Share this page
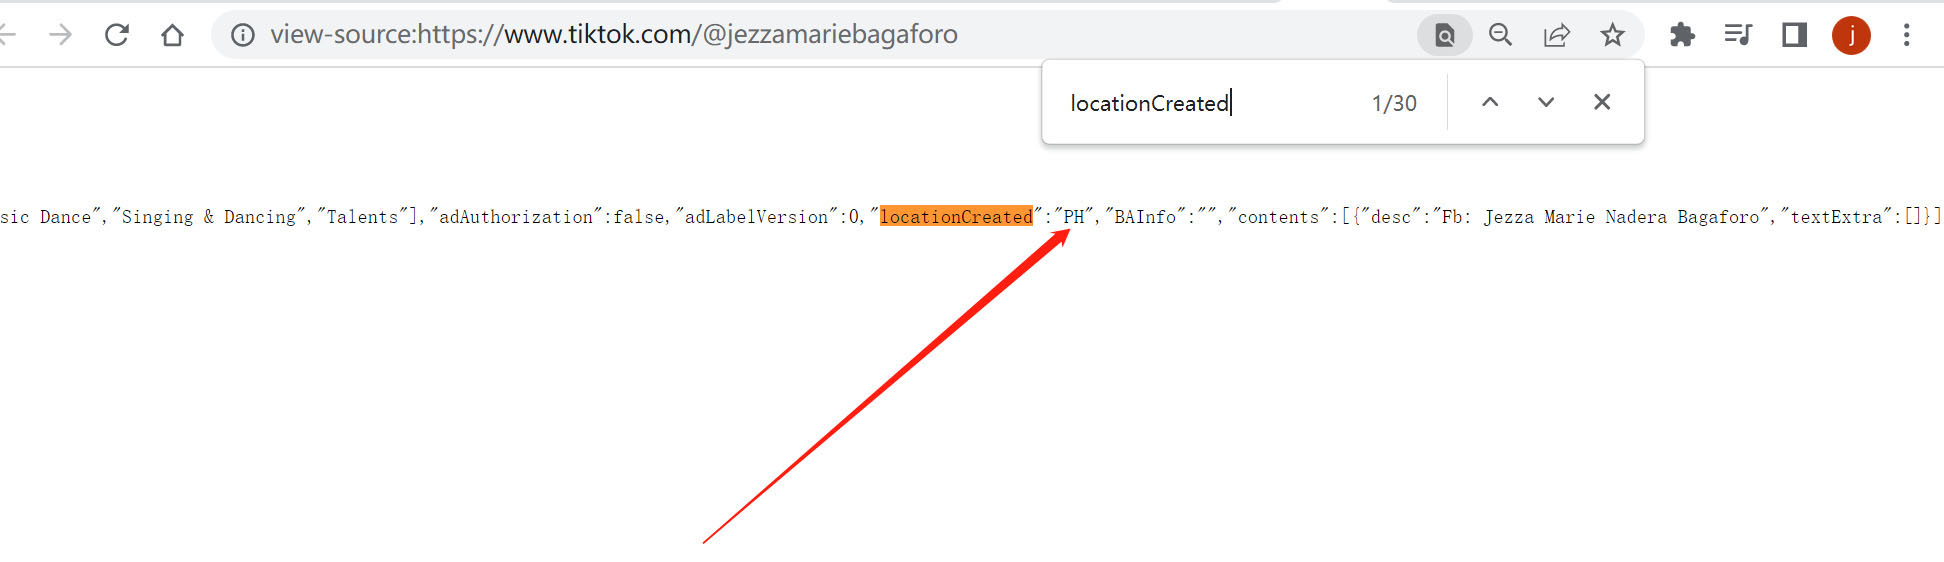This screenshot has width=1944, height=562. [x=1556, y=35]
